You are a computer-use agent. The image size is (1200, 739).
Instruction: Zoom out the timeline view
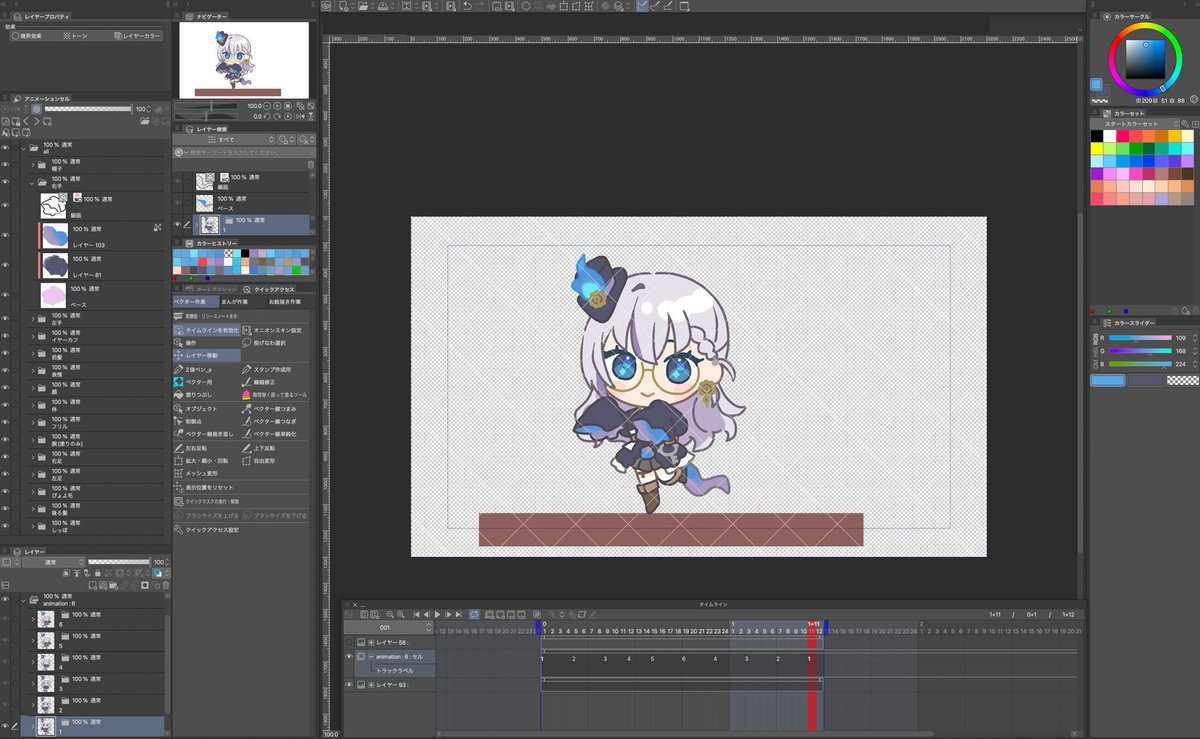click(x=390, y=614)
